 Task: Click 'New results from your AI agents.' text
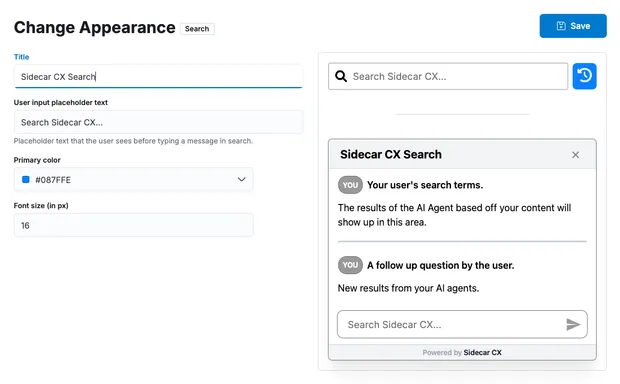point(408,288)
